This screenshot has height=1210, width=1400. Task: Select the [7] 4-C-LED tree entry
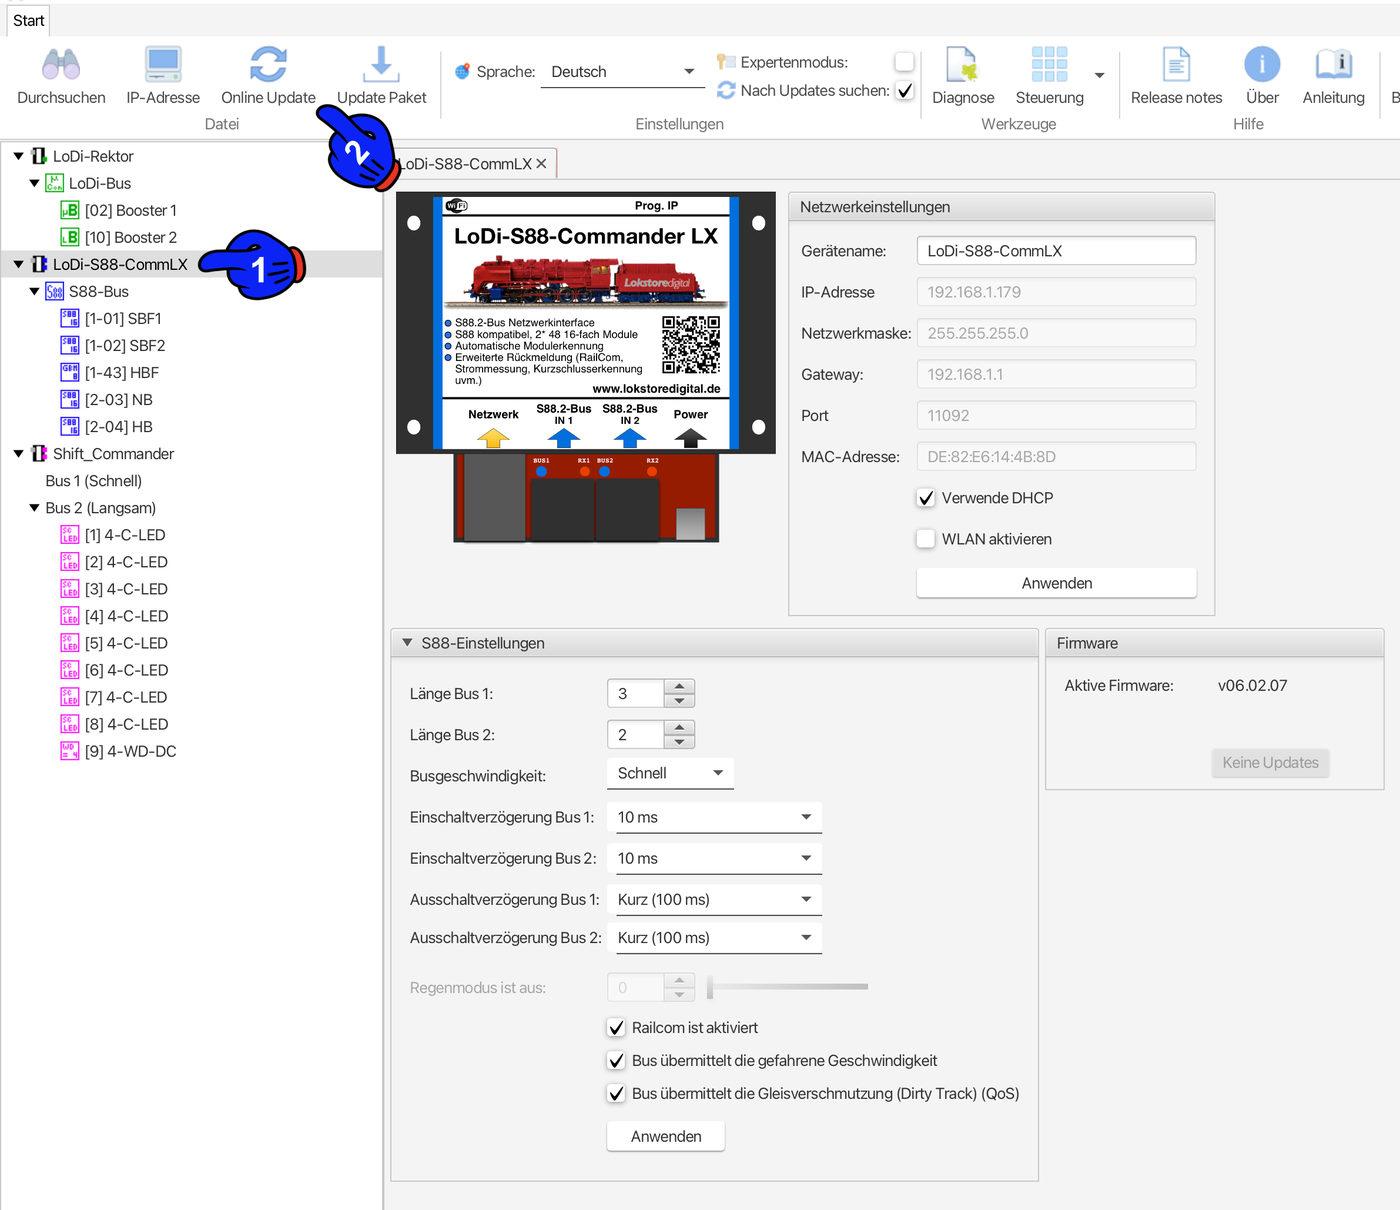coord(126,697)
